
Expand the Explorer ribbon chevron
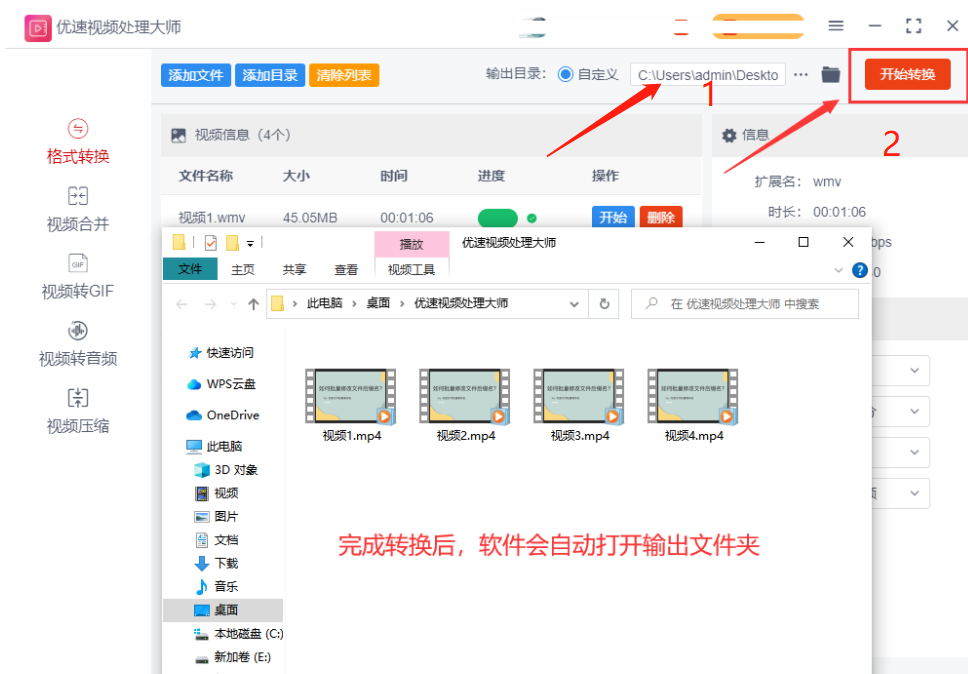[x=838, y=270]
